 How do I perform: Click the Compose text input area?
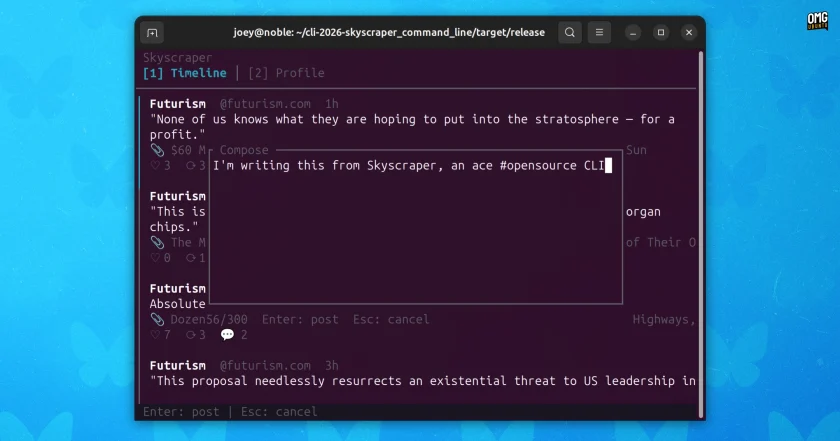[x=416, y=227]
